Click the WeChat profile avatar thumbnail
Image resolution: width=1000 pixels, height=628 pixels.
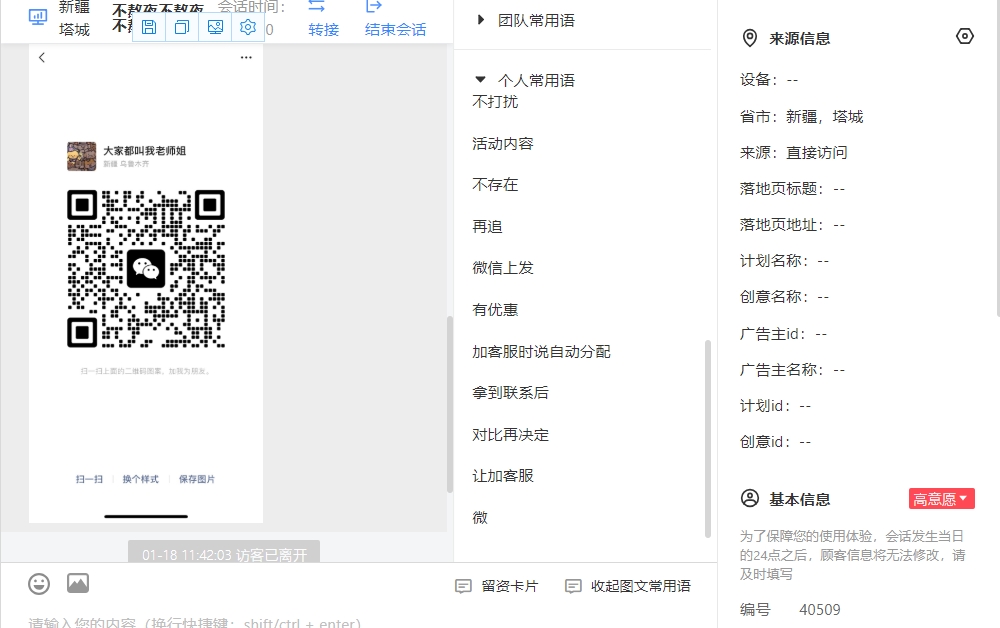[82, 156]
